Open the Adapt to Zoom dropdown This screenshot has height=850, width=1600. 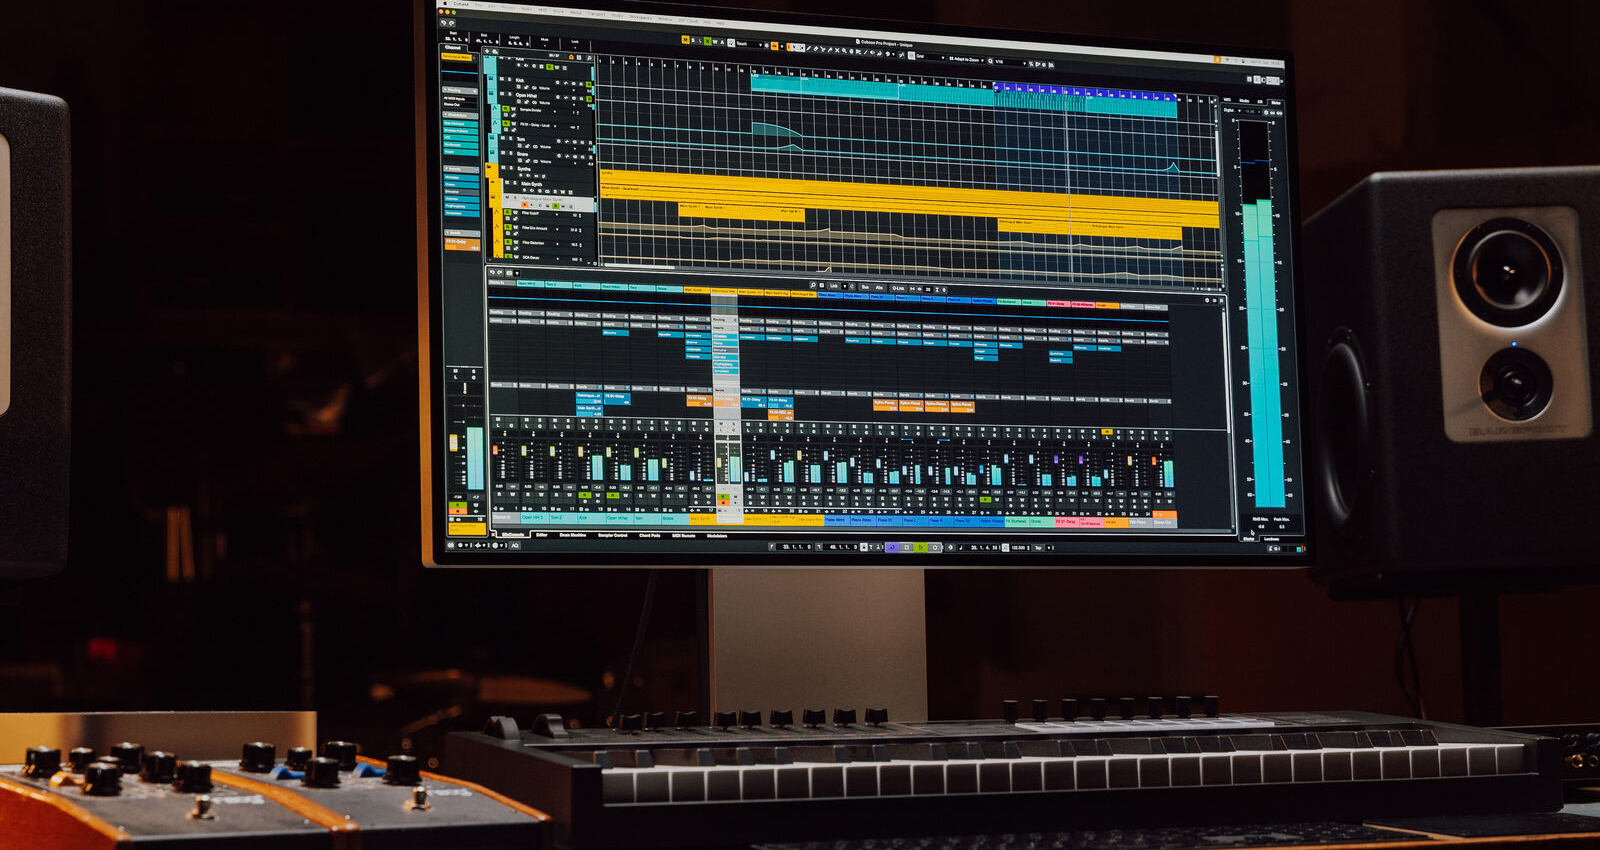click(x=966, y=59)
